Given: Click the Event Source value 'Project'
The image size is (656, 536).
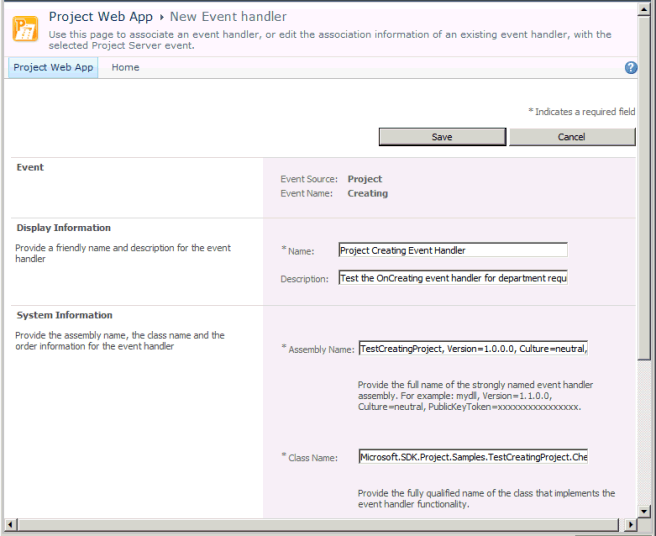Looking at the screenshot, I should coord(365,179).
